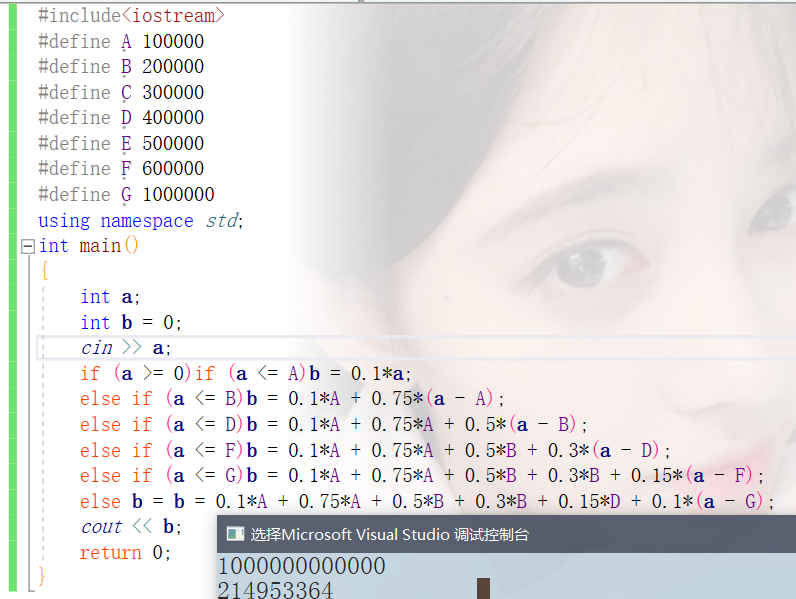Screen dimensions: 796x599
Task: Place cursor on using namespace std line
Action: (140, 220)
